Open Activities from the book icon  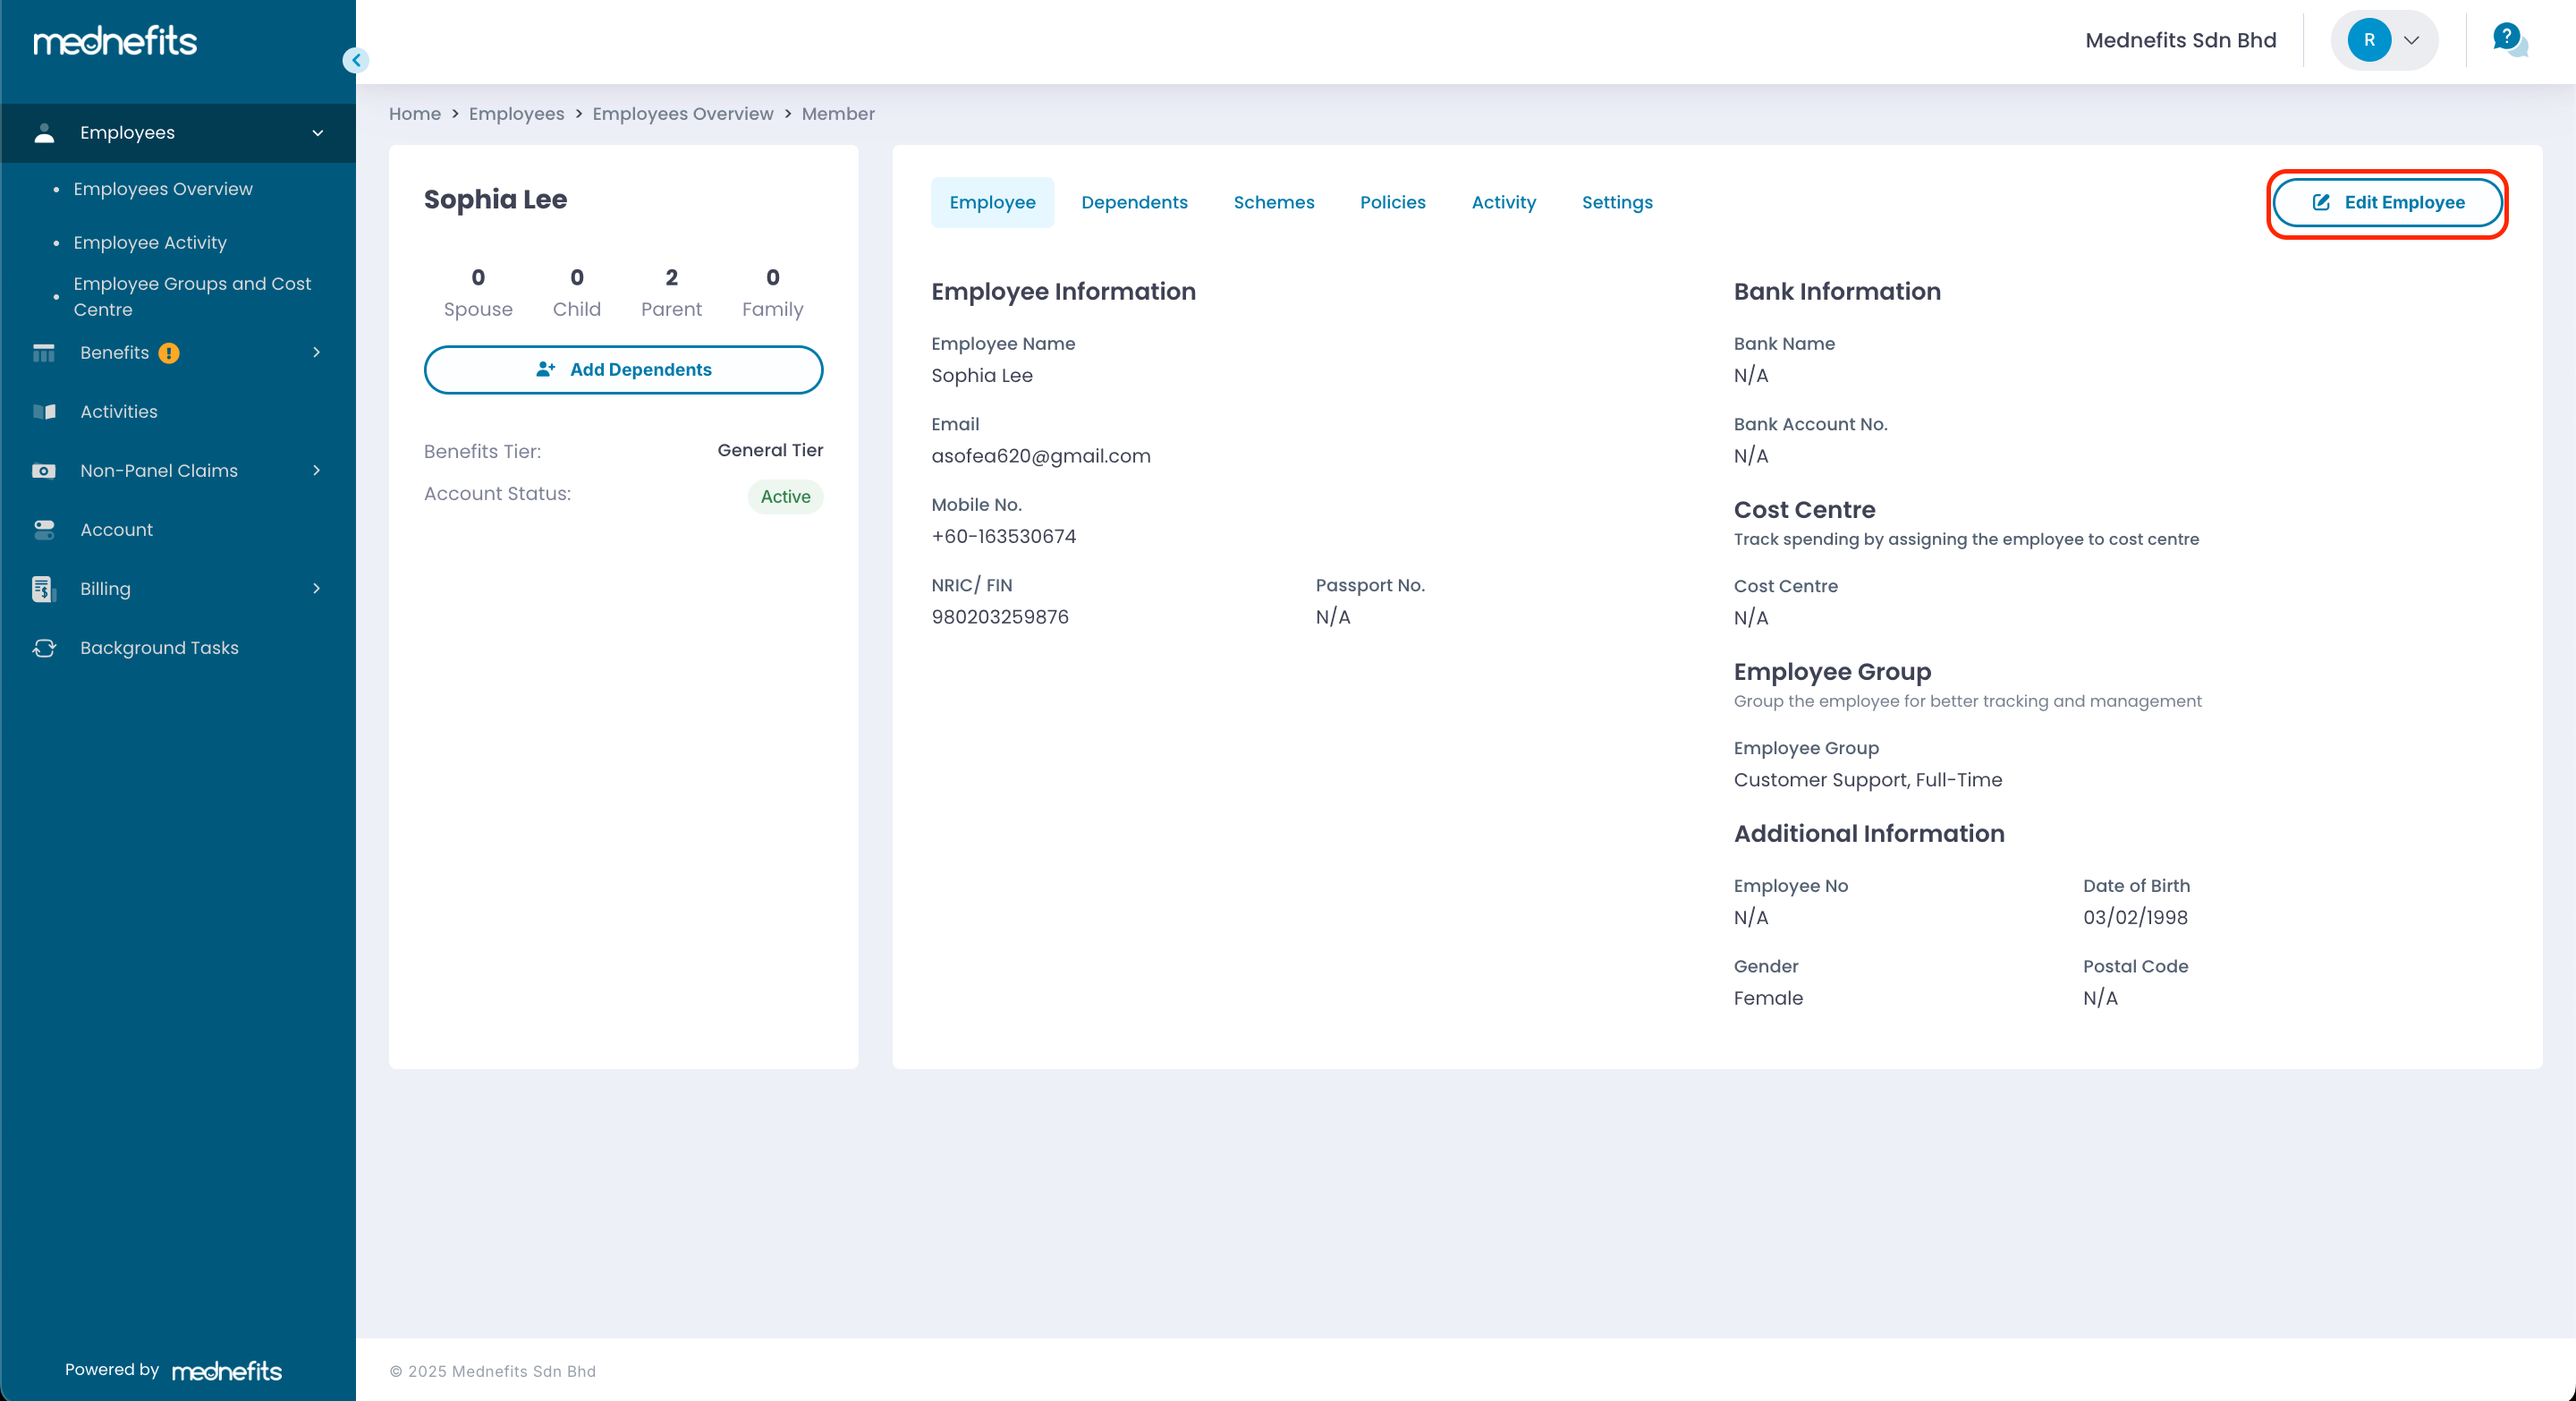pos(44,412)
